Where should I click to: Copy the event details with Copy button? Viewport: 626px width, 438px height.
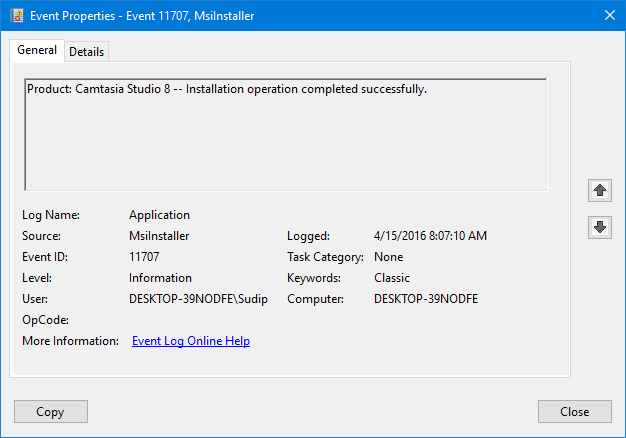pos(51,411)
